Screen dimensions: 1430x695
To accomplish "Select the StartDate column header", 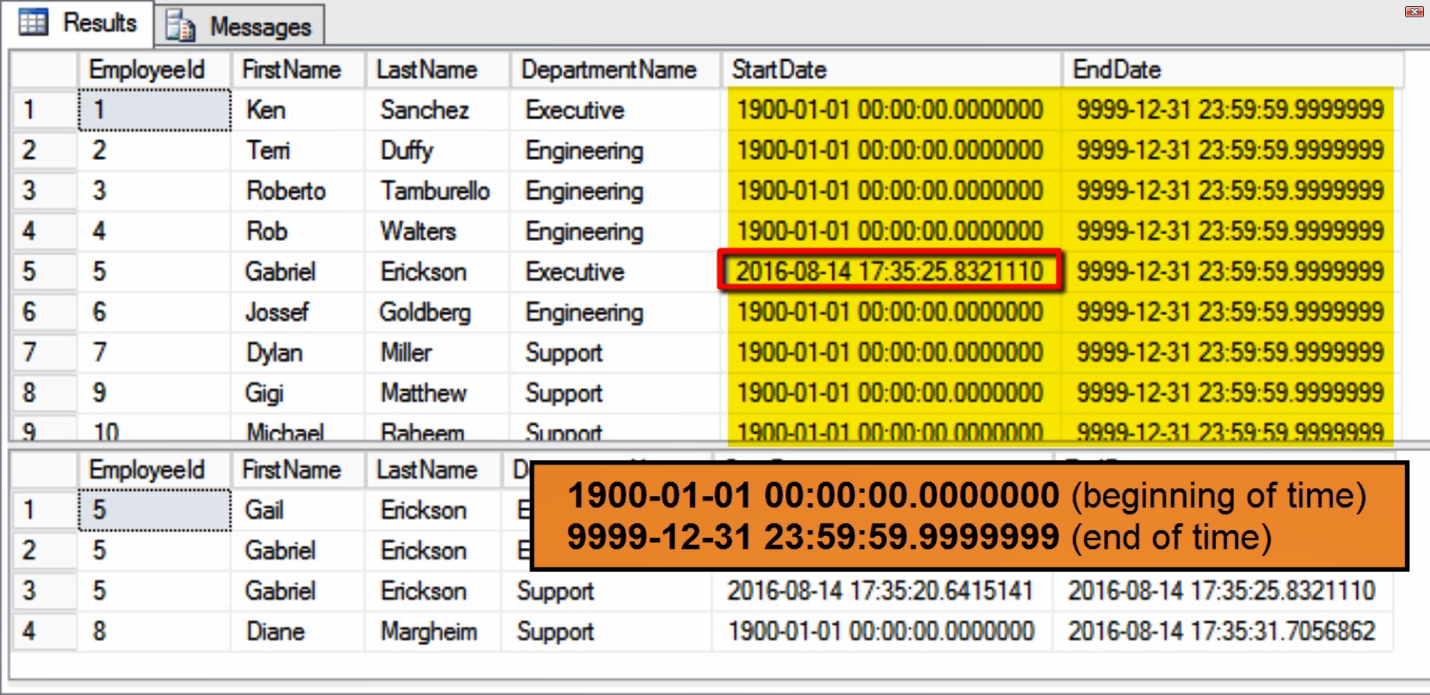I will pos(891,70).
